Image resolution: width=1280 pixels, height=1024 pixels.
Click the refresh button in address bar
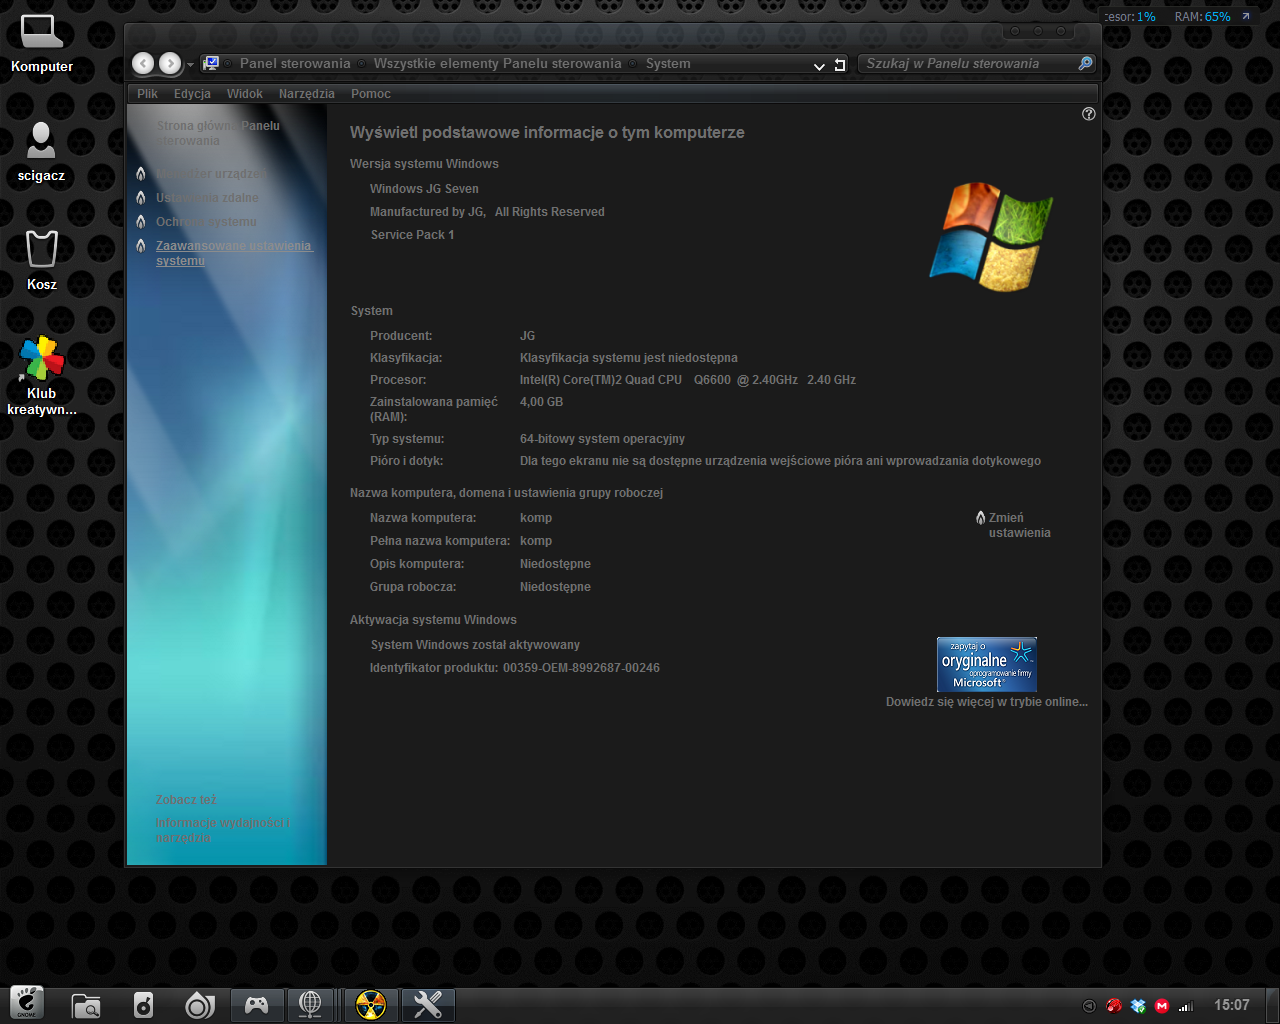pyautogui.click(x=840, y=65)
